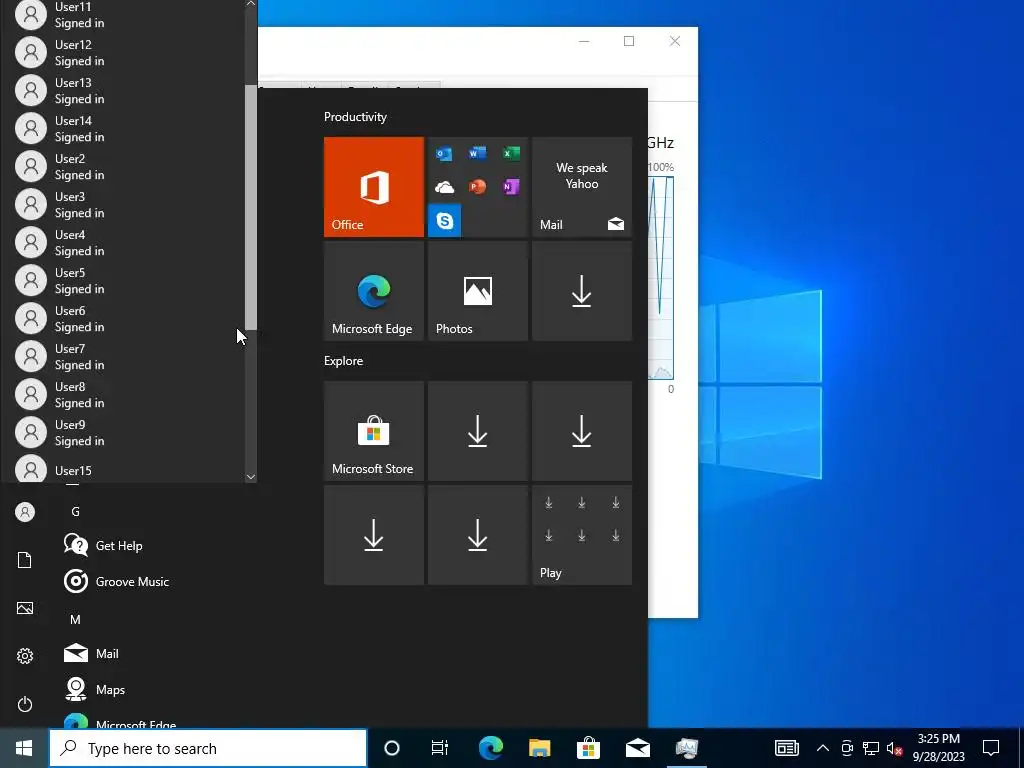Open Microsoft Edge from the taskbar
Viewport: 1024px width, 768px height.
pyautogui.click(x=490, y=748)
